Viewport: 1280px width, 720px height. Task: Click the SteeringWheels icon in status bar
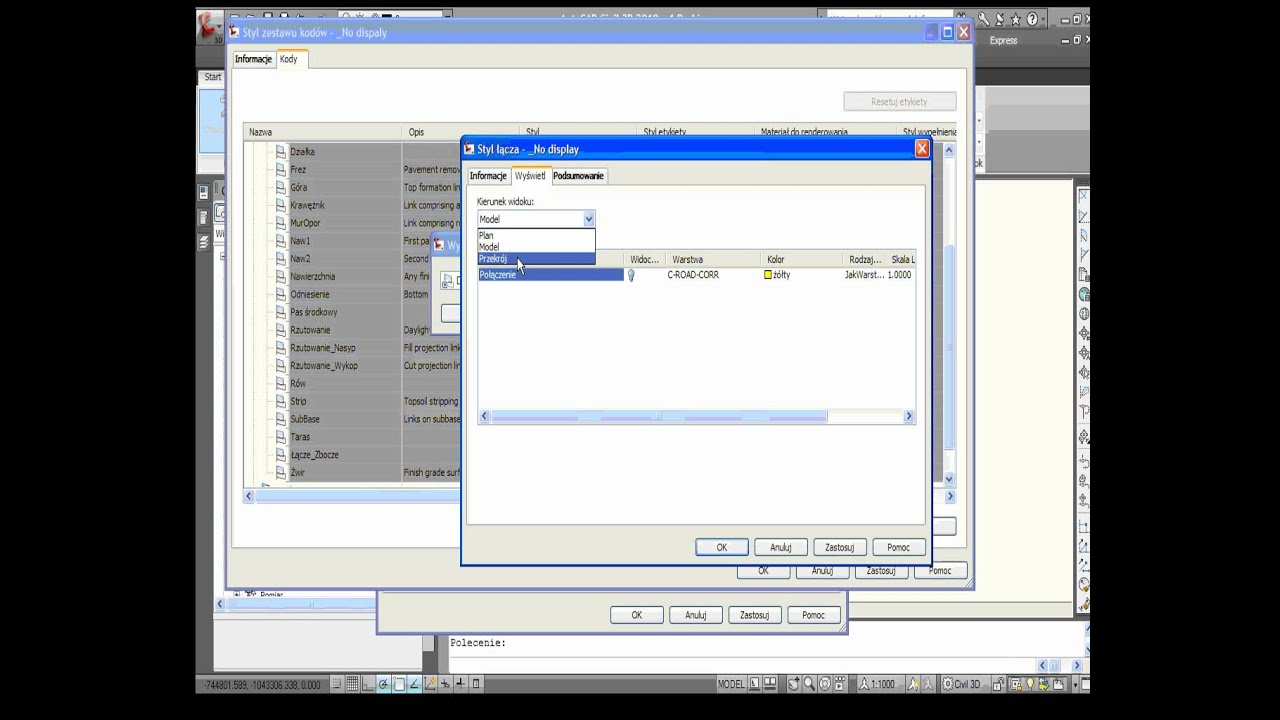tap(824, 684)
